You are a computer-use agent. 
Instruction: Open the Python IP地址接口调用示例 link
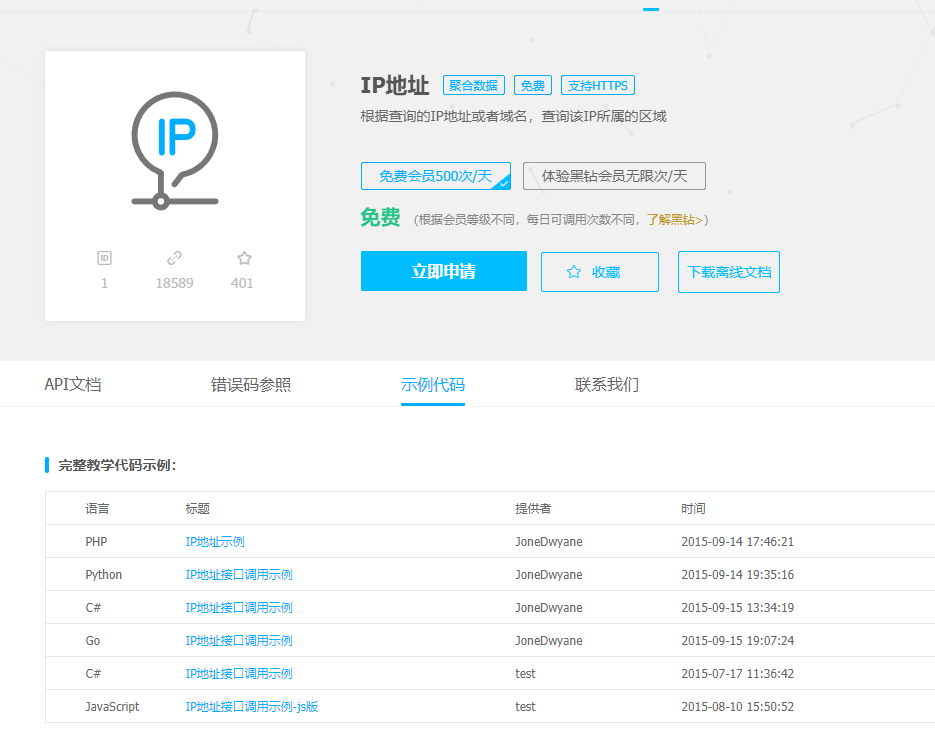(x=239, y=575)
